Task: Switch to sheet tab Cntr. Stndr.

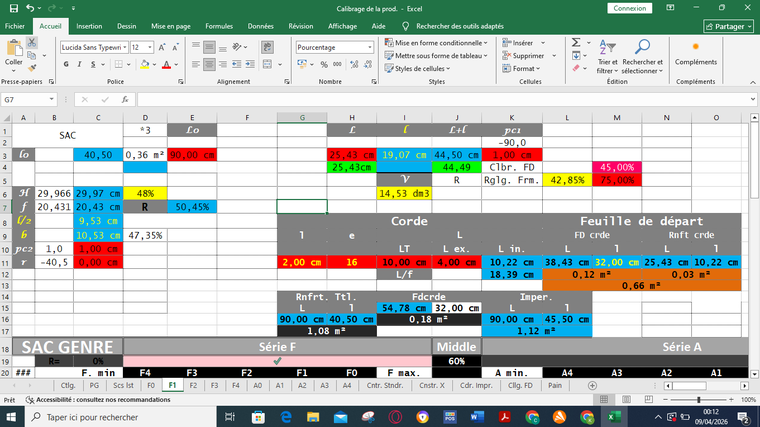Action: (384, 385)
